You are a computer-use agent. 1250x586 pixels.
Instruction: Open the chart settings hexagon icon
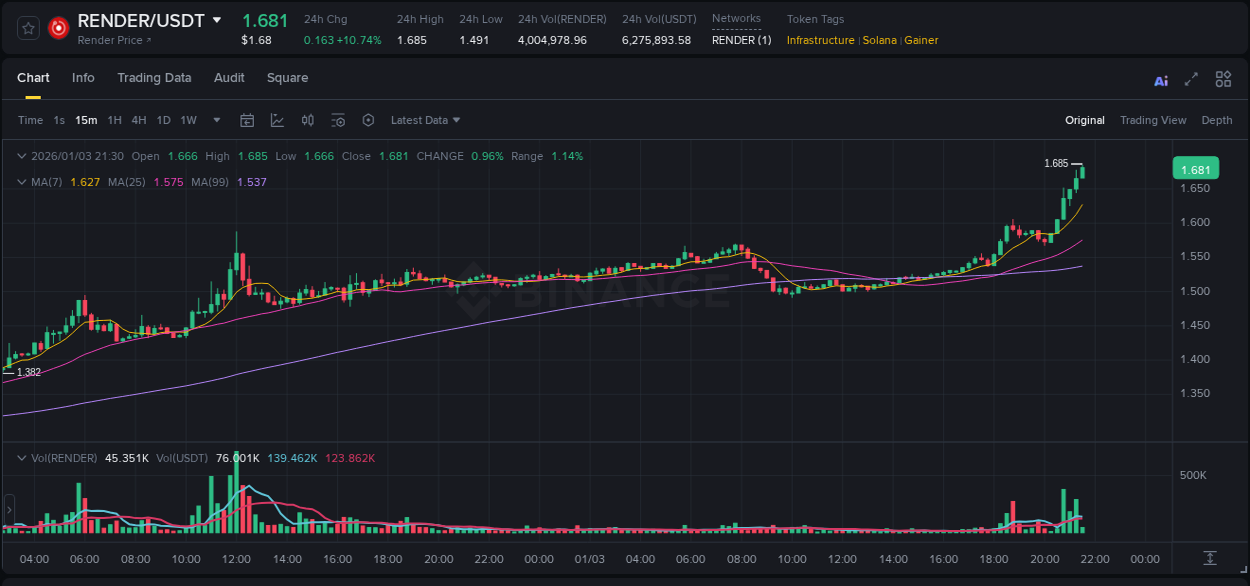(x=368, y=120)
